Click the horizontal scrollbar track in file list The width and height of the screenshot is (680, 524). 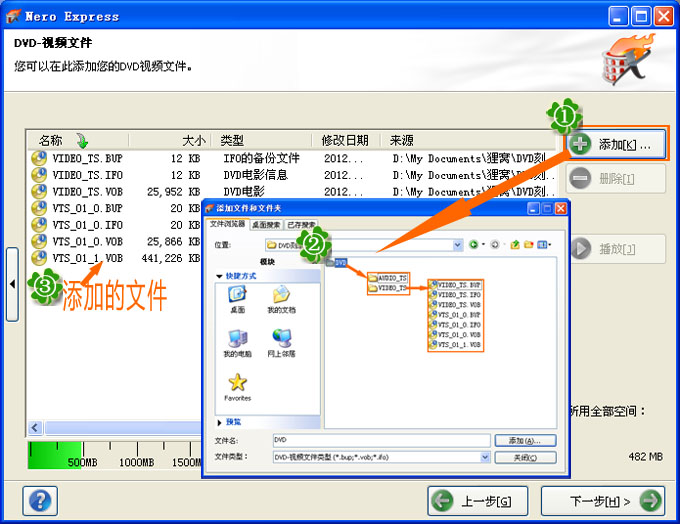[x=123, y=428]
